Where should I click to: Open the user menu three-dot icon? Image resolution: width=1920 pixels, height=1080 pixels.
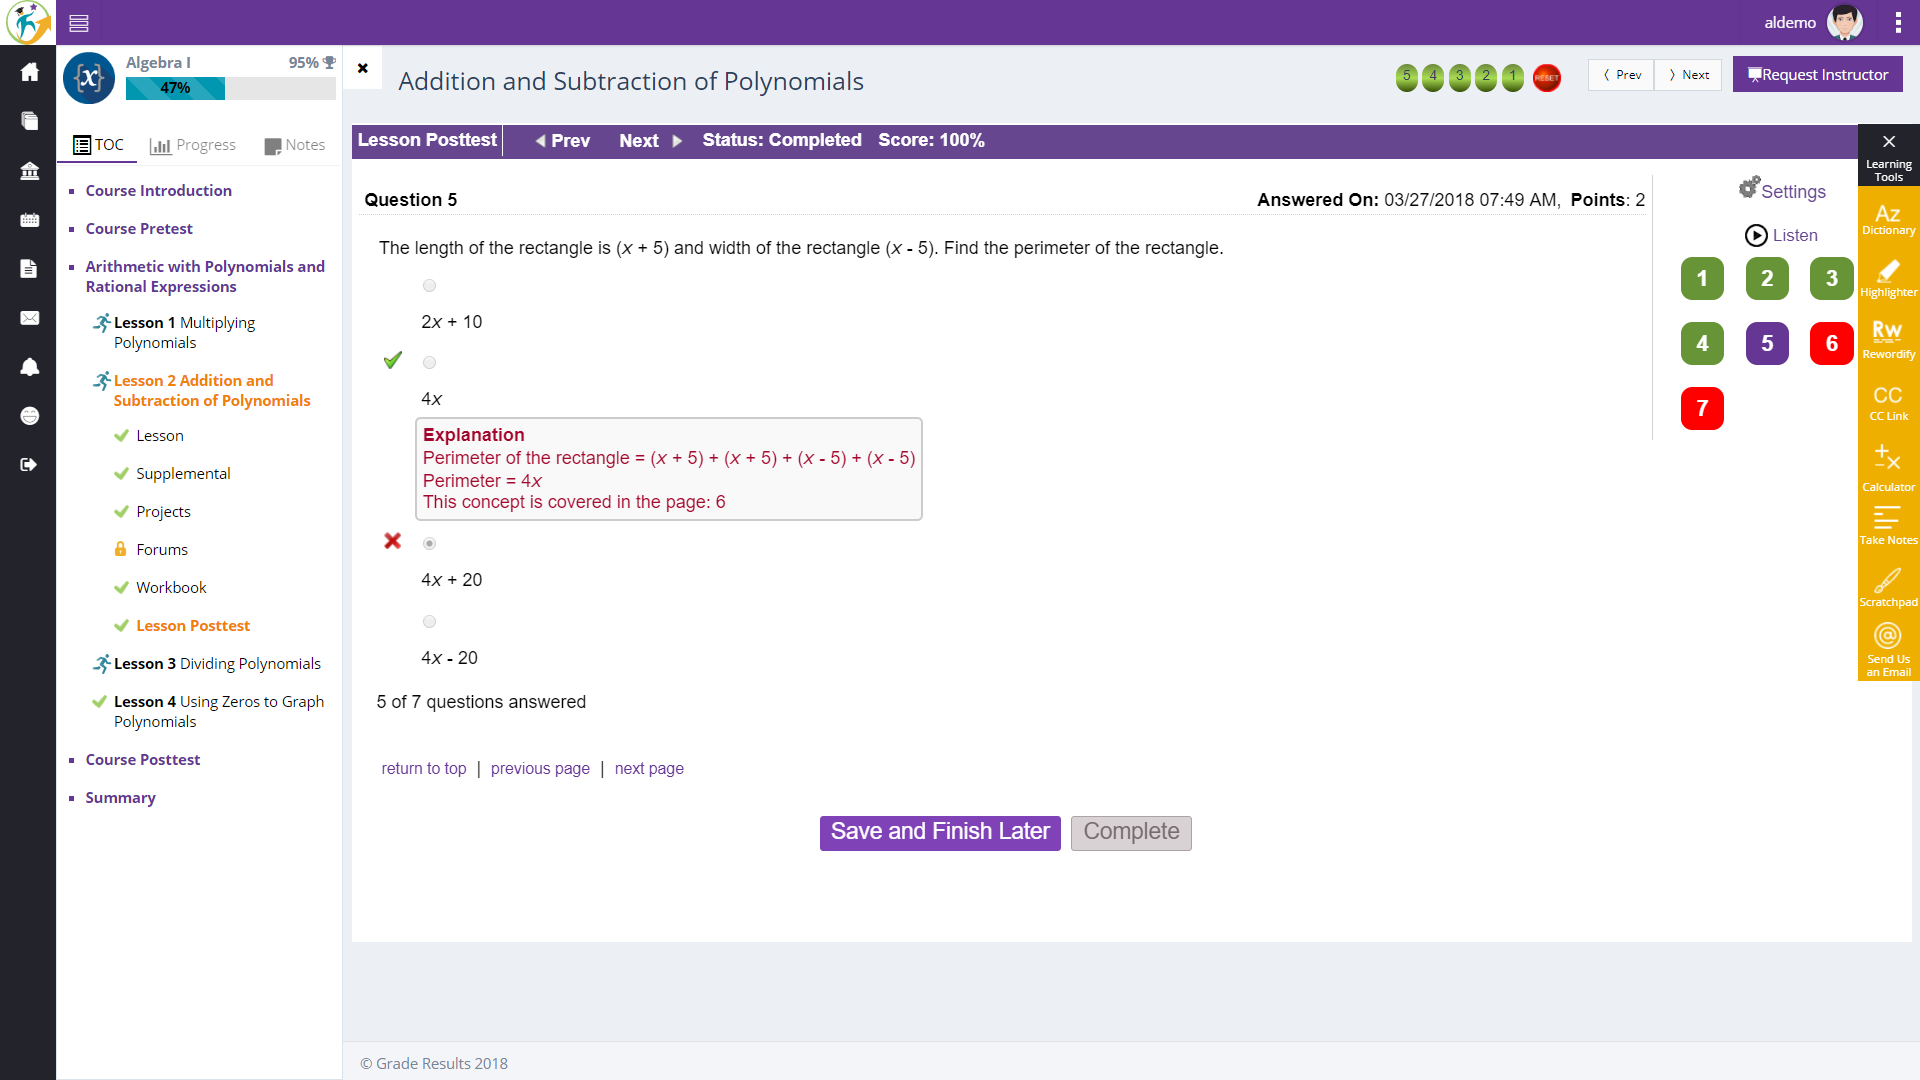pyautogui.click(x=1897, y=22)
